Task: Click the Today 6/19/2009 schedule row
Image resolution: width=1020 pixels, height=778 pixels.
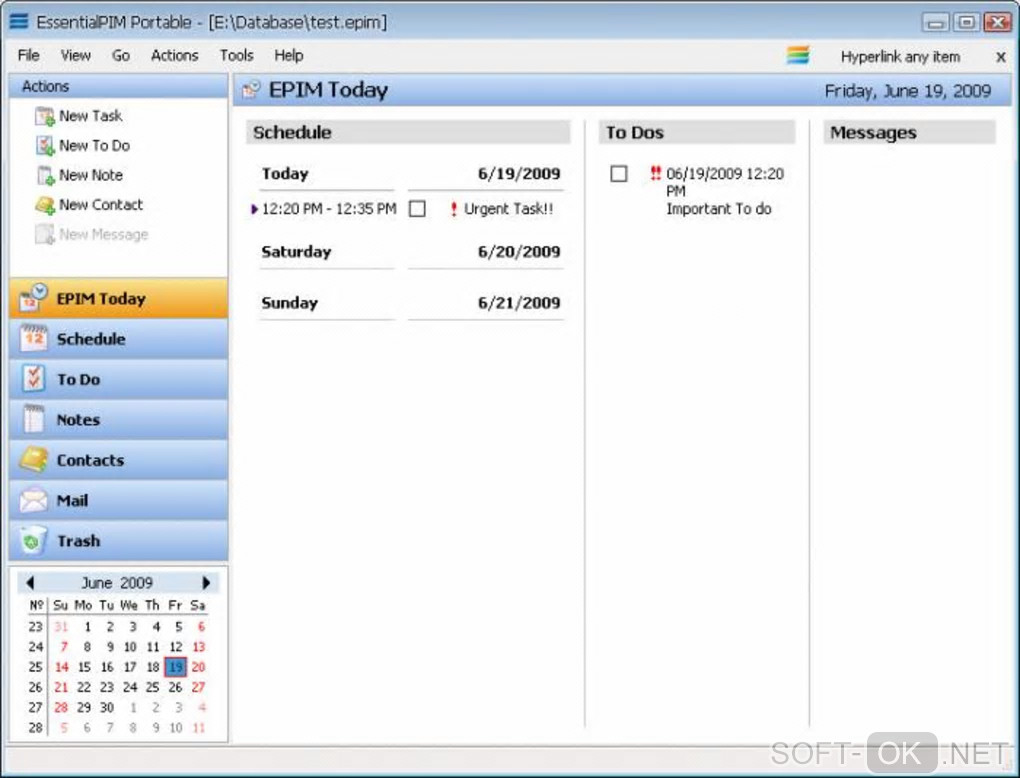Action: point(411,174)
